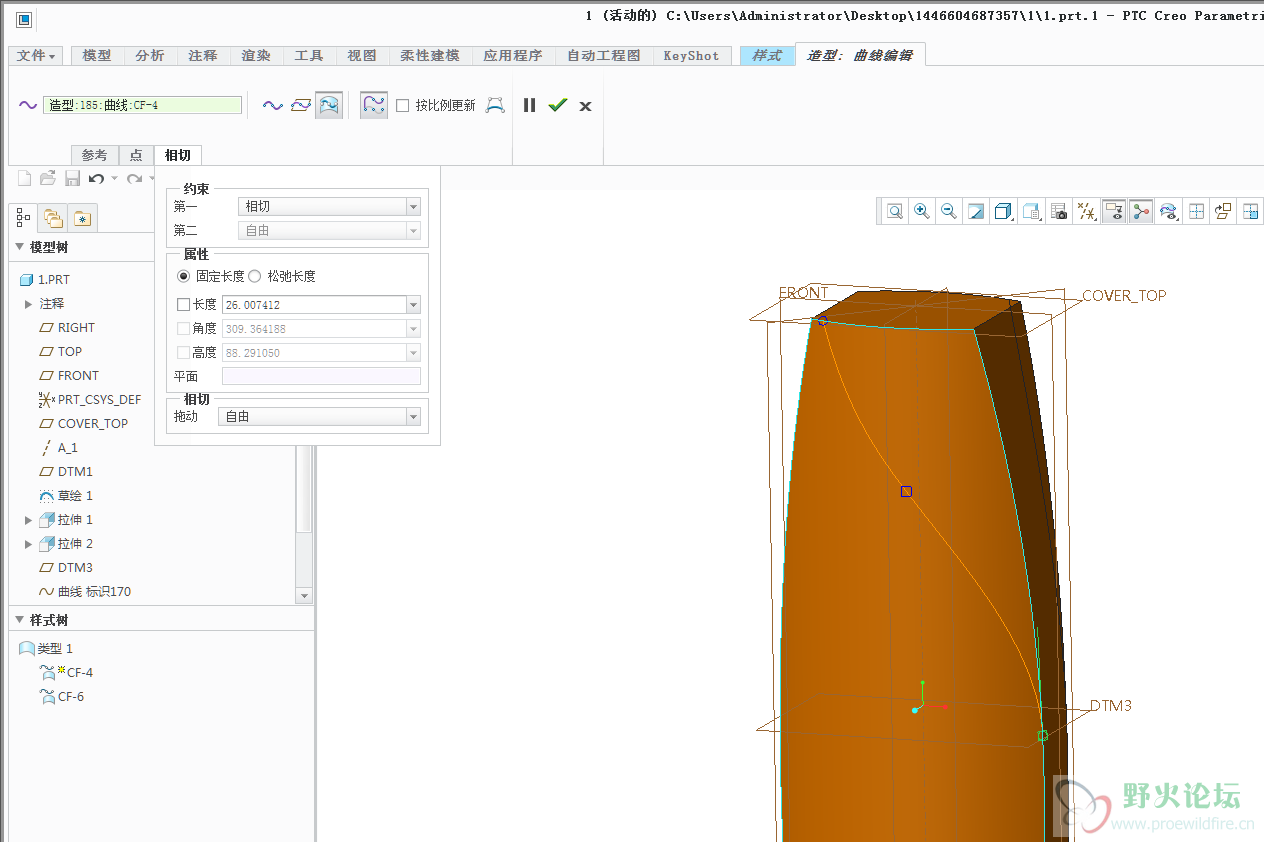Click the curve name field CF-4
This screenshot has width=1264, height=842.
142,105
